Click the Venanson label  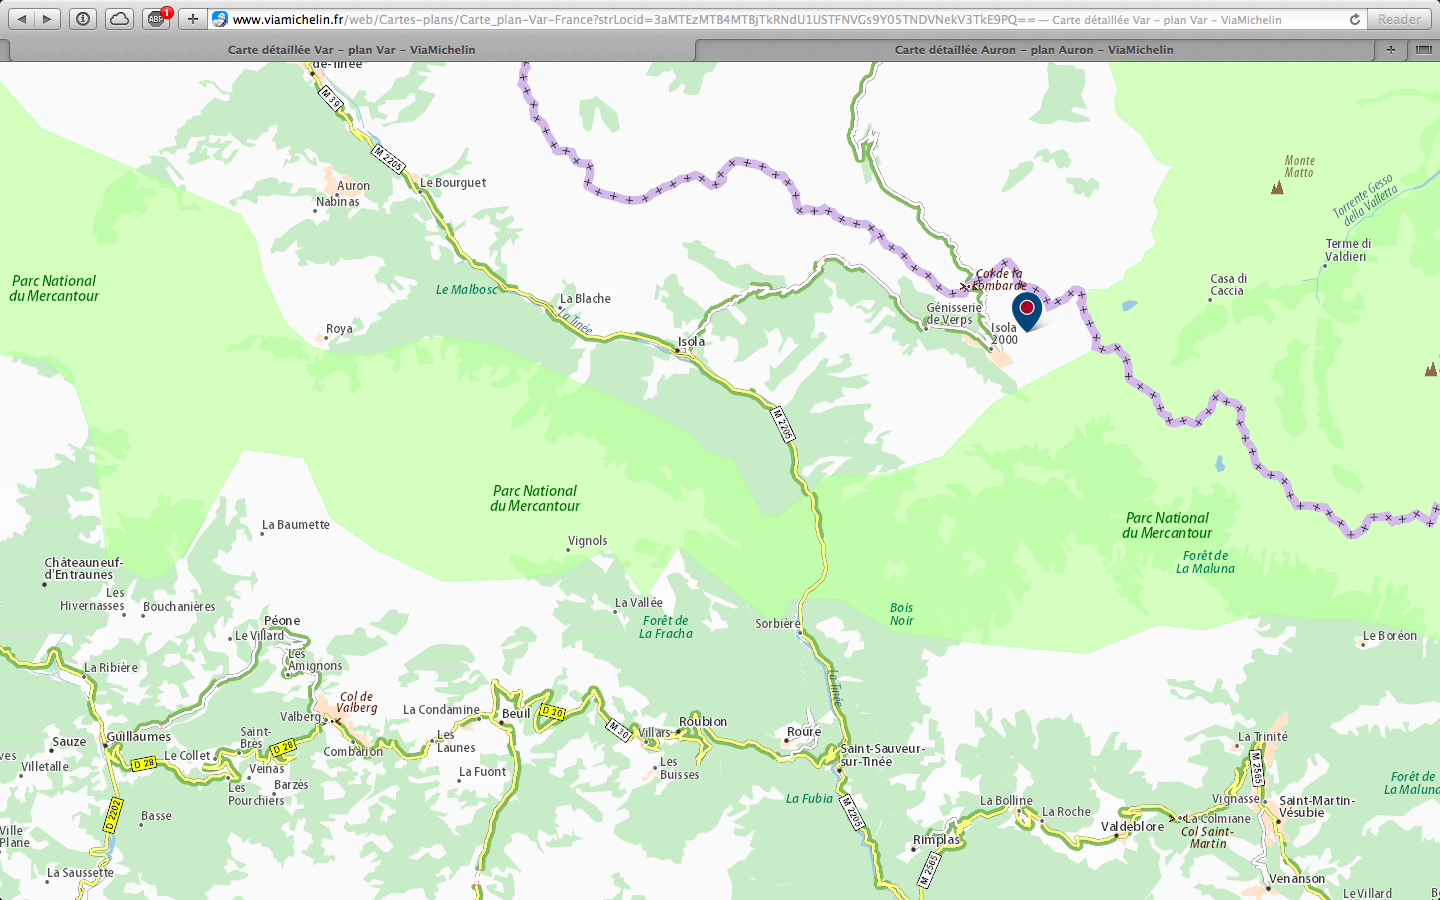click(1297, 879)
